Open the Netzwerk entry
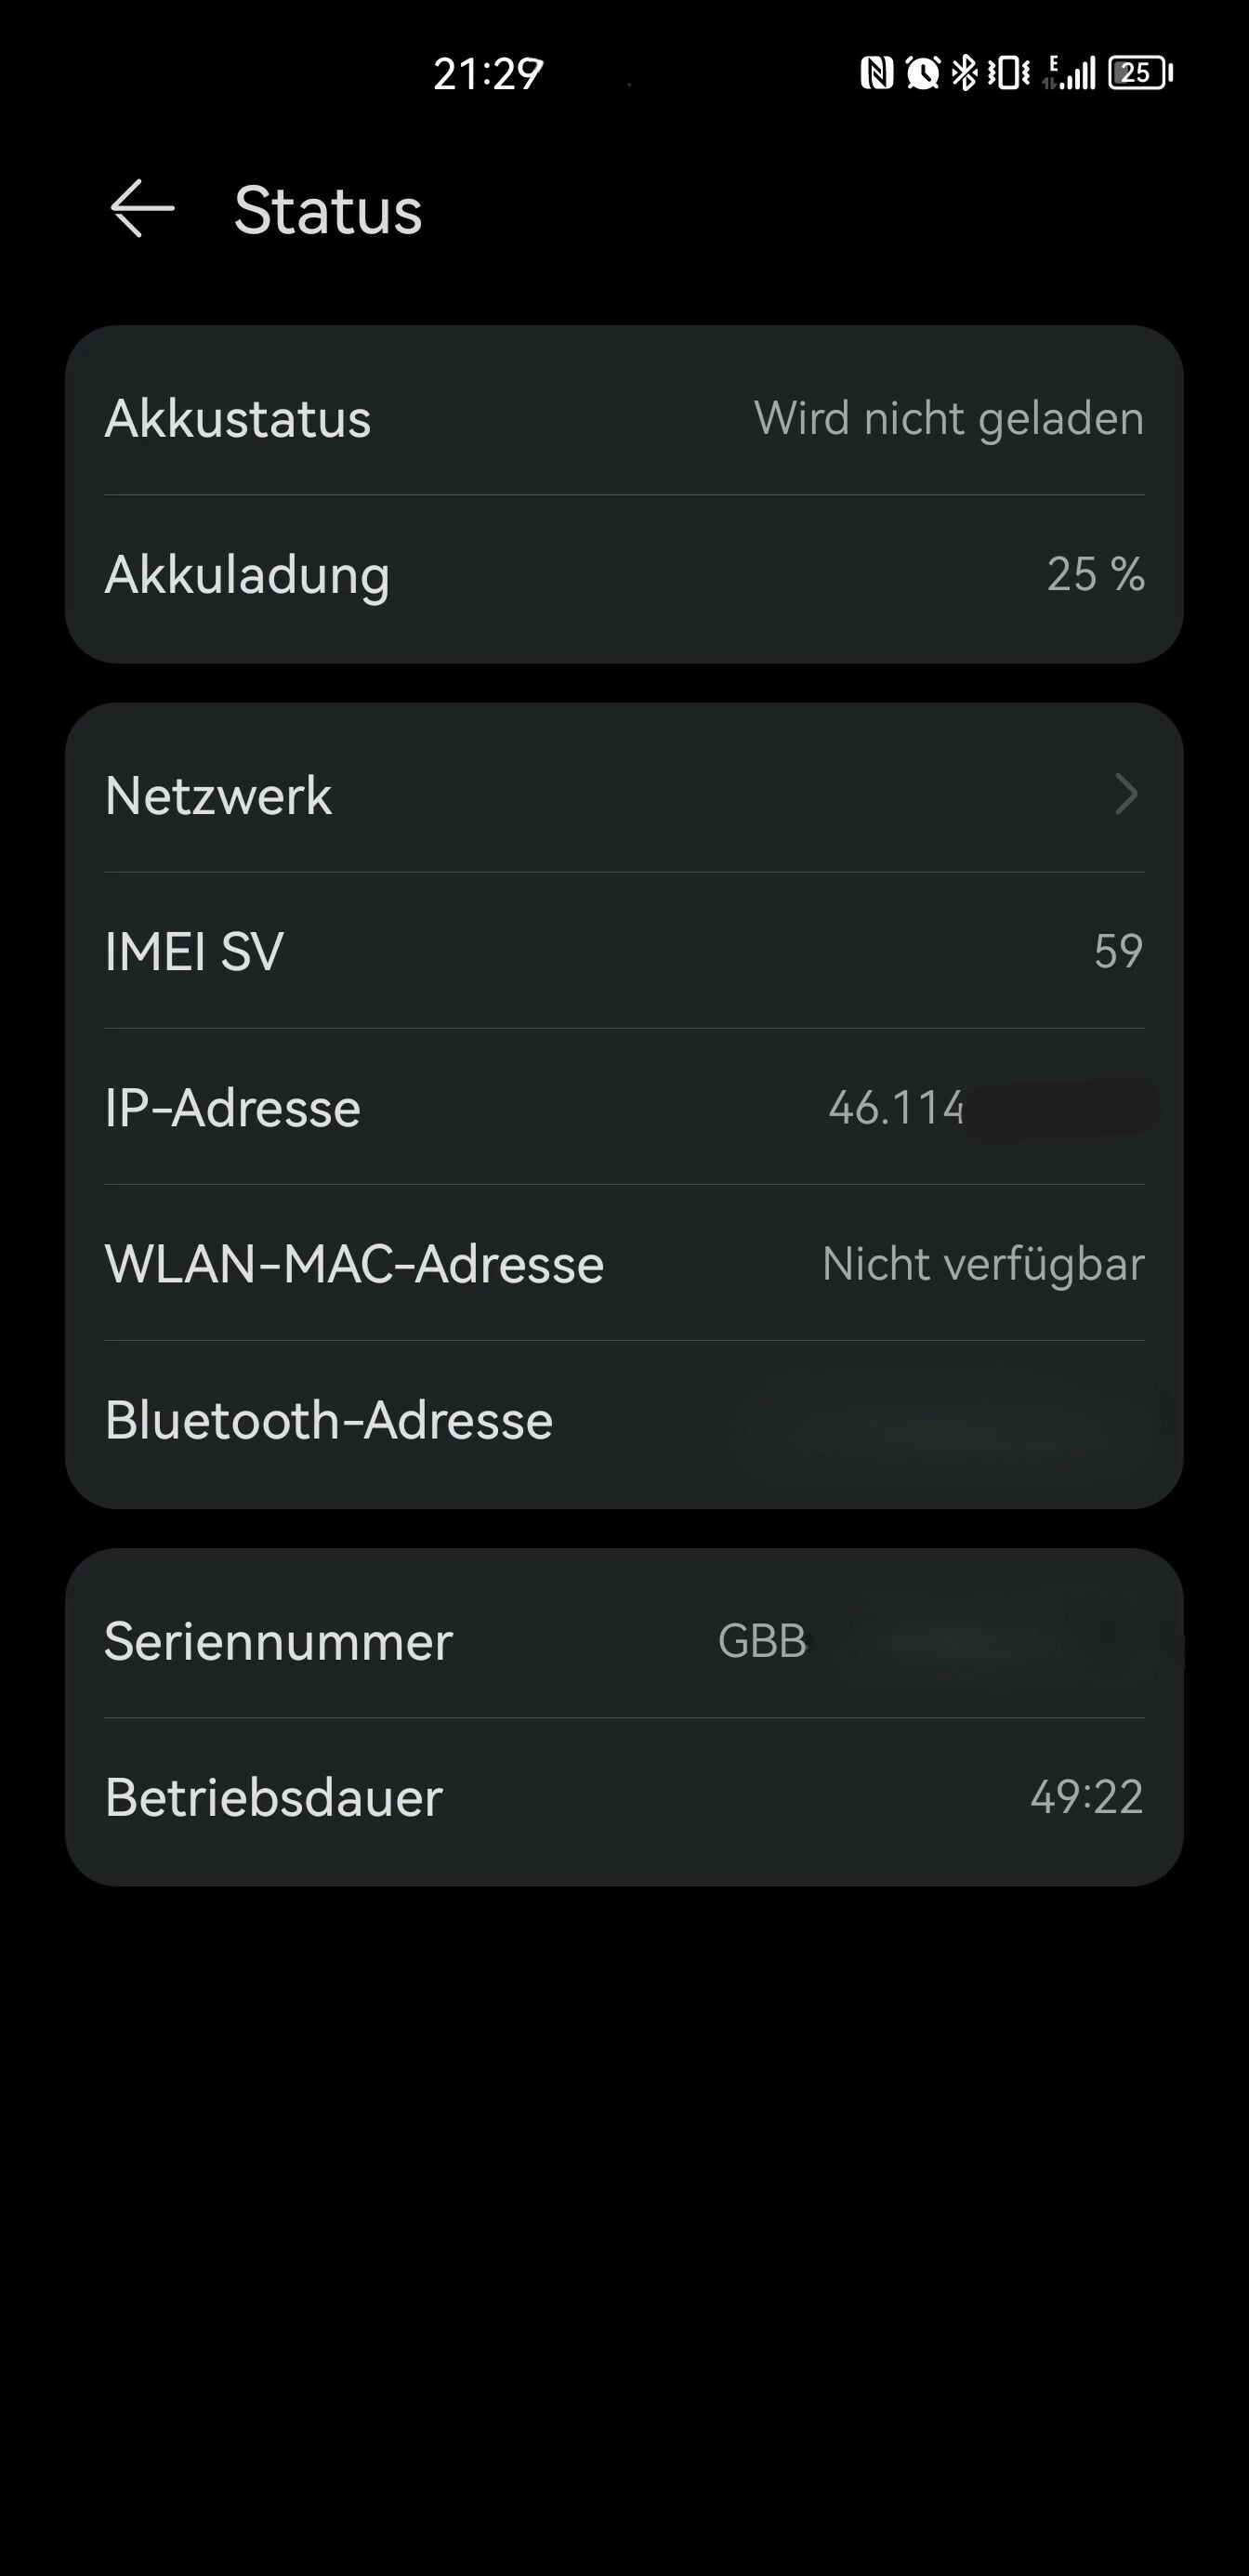Image resolution: width=1249 pixels, height=2576 pixels. click(x=218, y=796)
